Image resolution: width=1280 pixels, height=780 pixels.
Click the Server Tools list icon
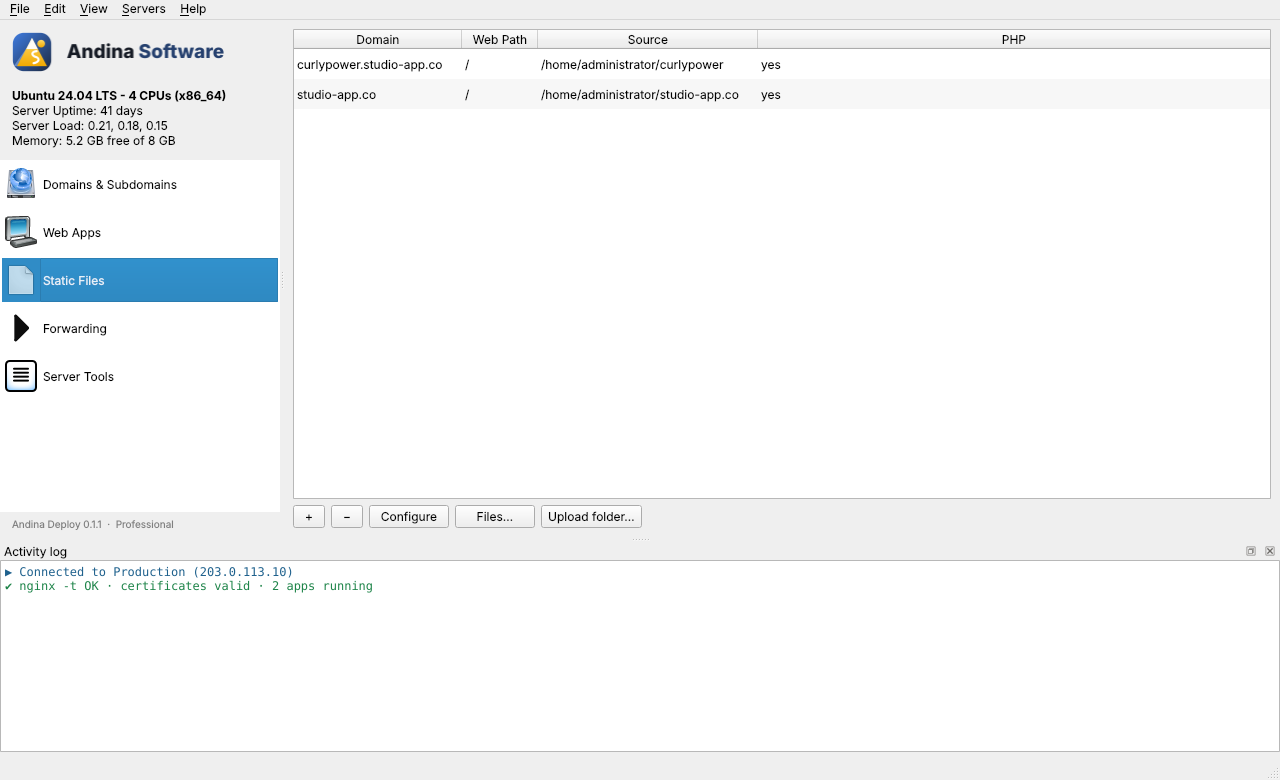point(21,376)
